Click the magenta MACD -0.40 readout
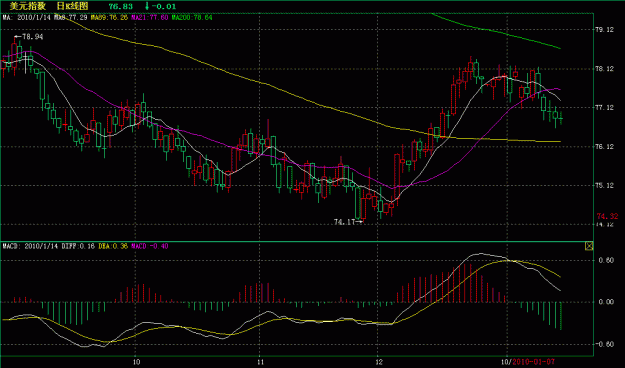 click(x=149, y=246)
